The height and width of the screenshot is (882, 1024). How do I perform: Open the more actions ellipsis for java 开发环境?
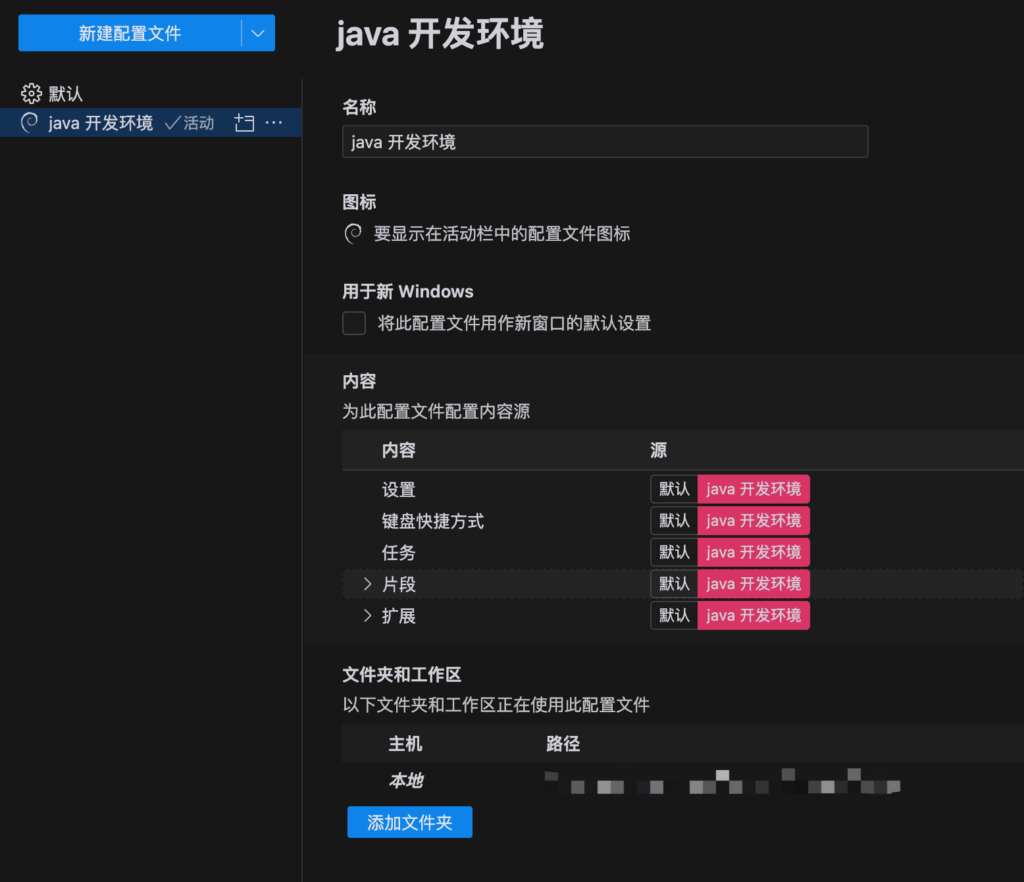coord(274,123)
